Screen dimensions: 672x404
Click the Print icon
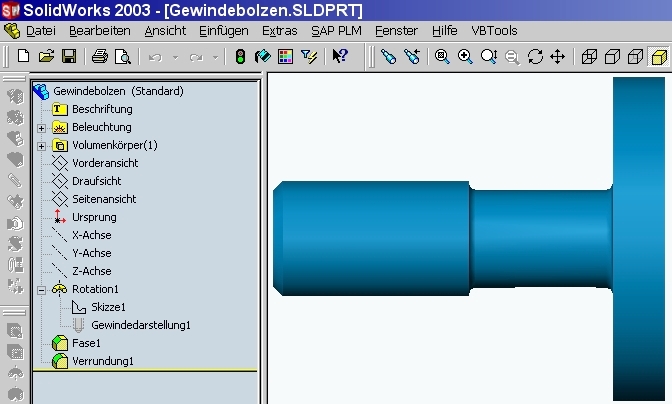pyautogui.click(x=100, y=56)
